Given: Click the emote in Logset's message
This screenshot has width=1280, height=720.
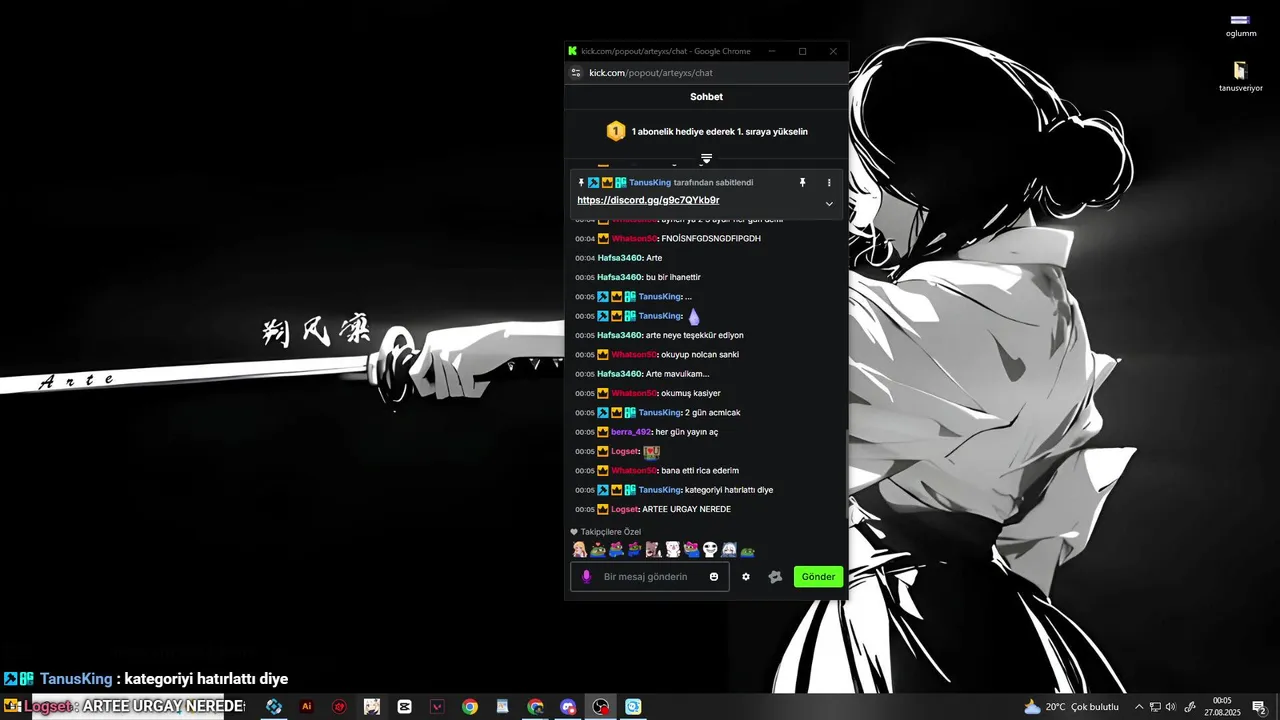Looking at the screenshot, I should click(x=651, y=451).
